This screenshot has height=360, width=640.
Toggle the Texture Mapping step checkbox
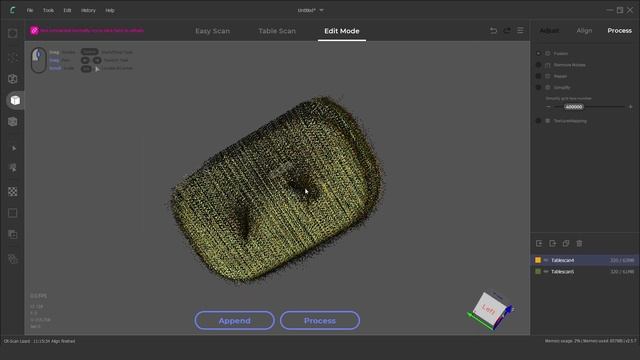coord(538,121)
